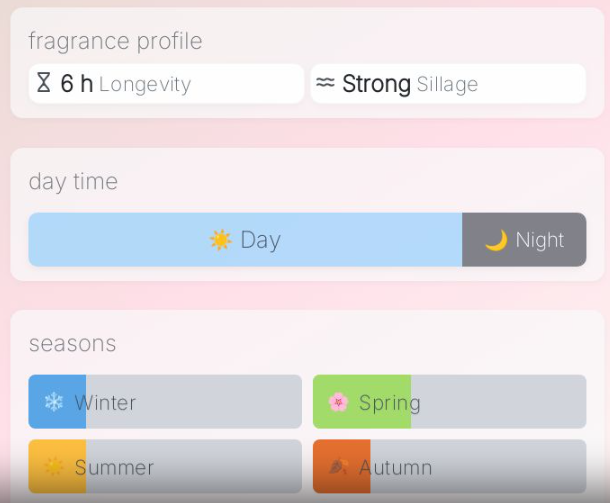Image resolution: width=610 pixels, height=503 pixels.
Task: Click the Summer sun icon
Action: [x=53, y=467]
